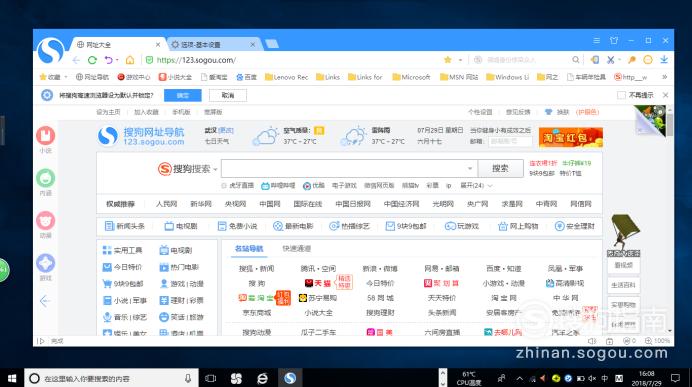Open the 苏宁易购 site link
This screenshot has height=387, width=692.
[x=318, y=298]
